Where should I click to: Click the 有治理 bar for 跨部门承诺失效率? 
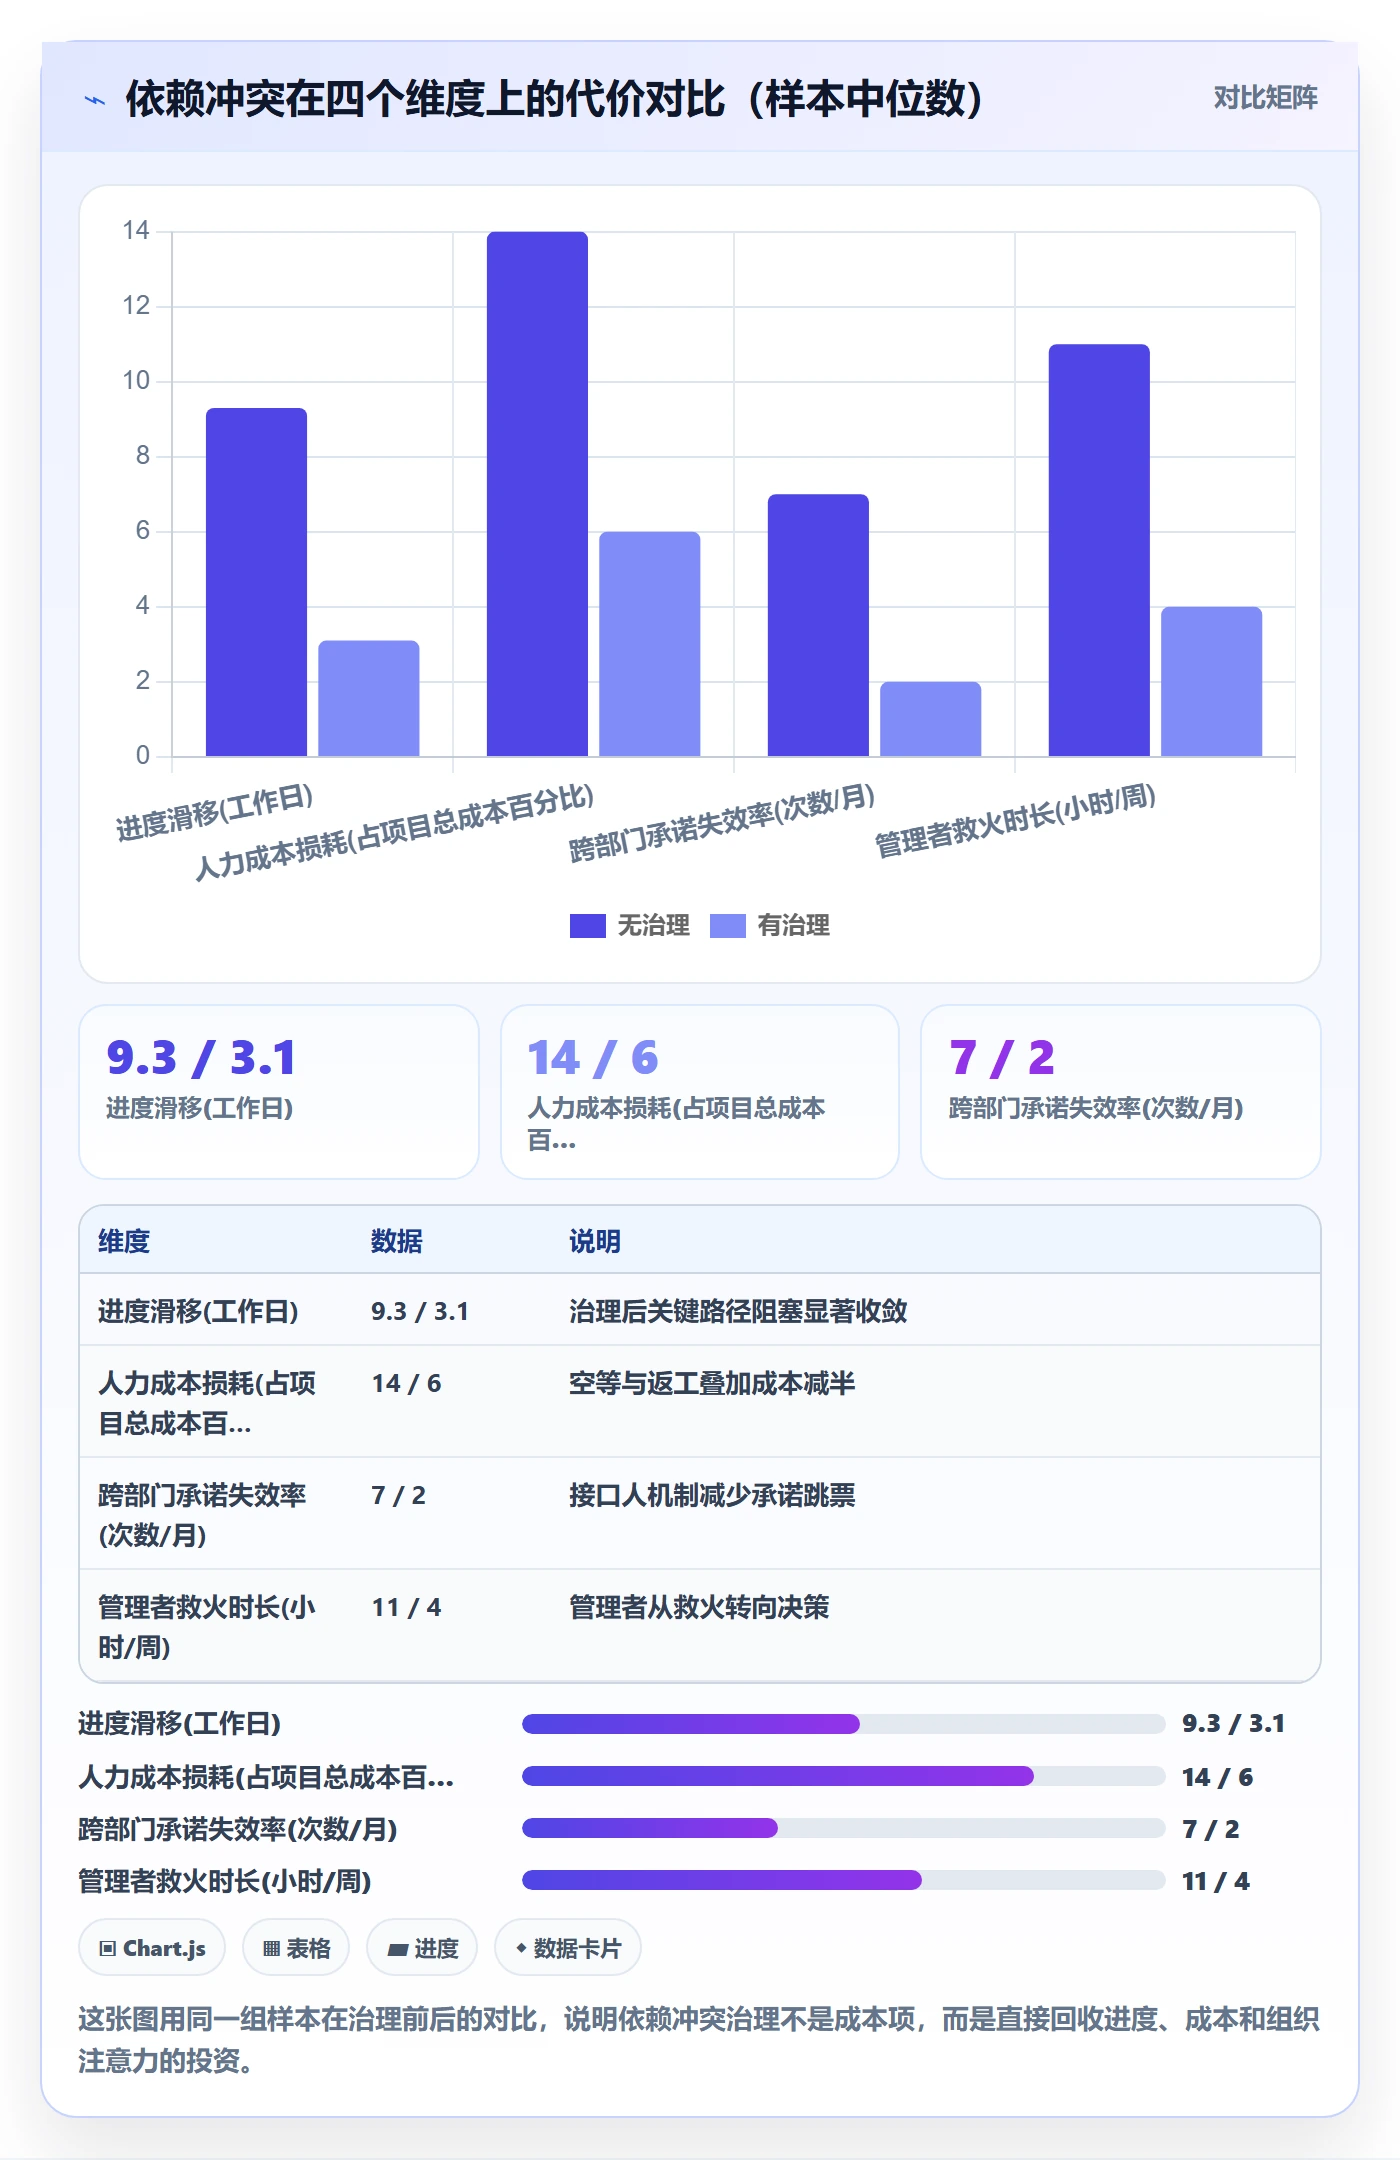pyautogui.click(x=931, y=719)
